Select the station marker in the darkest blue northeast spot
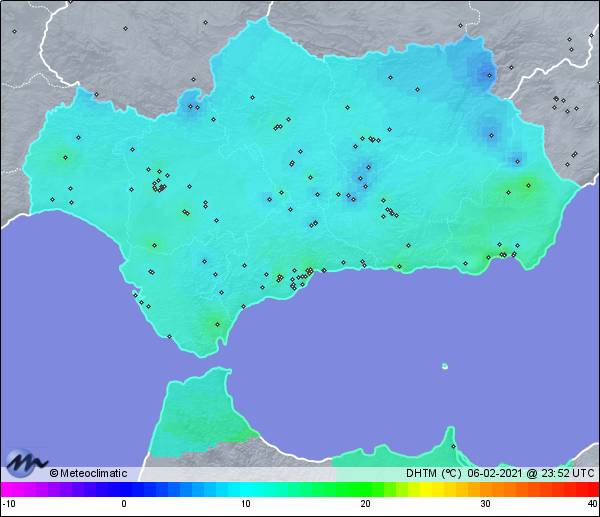 [489, 75]
